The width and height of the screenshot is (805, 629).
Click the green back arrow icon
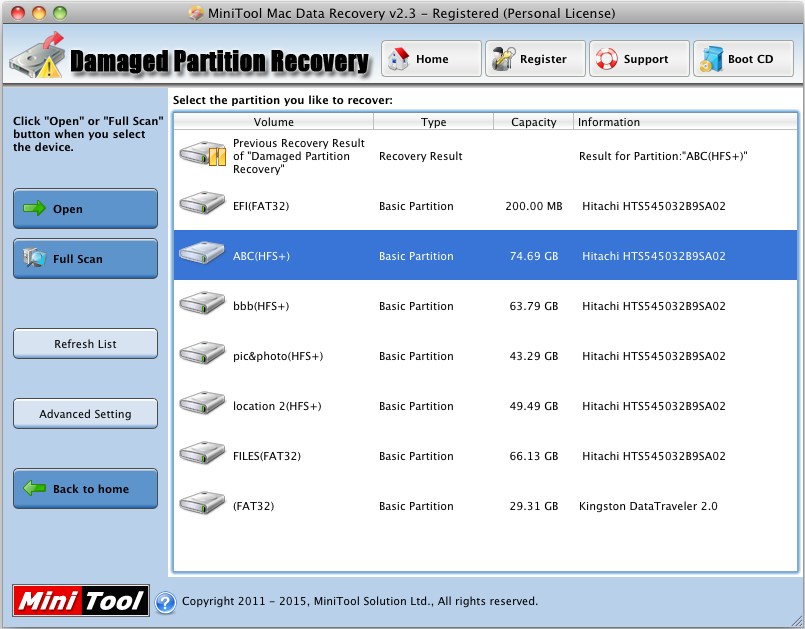[34, 488]
